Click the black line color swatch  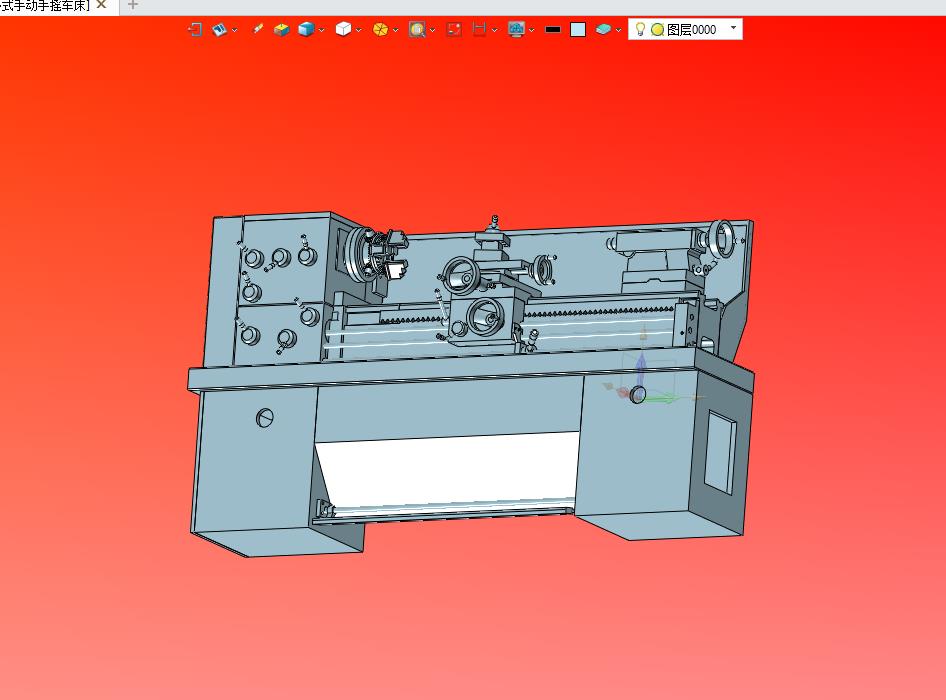click(x=553, y=29)
